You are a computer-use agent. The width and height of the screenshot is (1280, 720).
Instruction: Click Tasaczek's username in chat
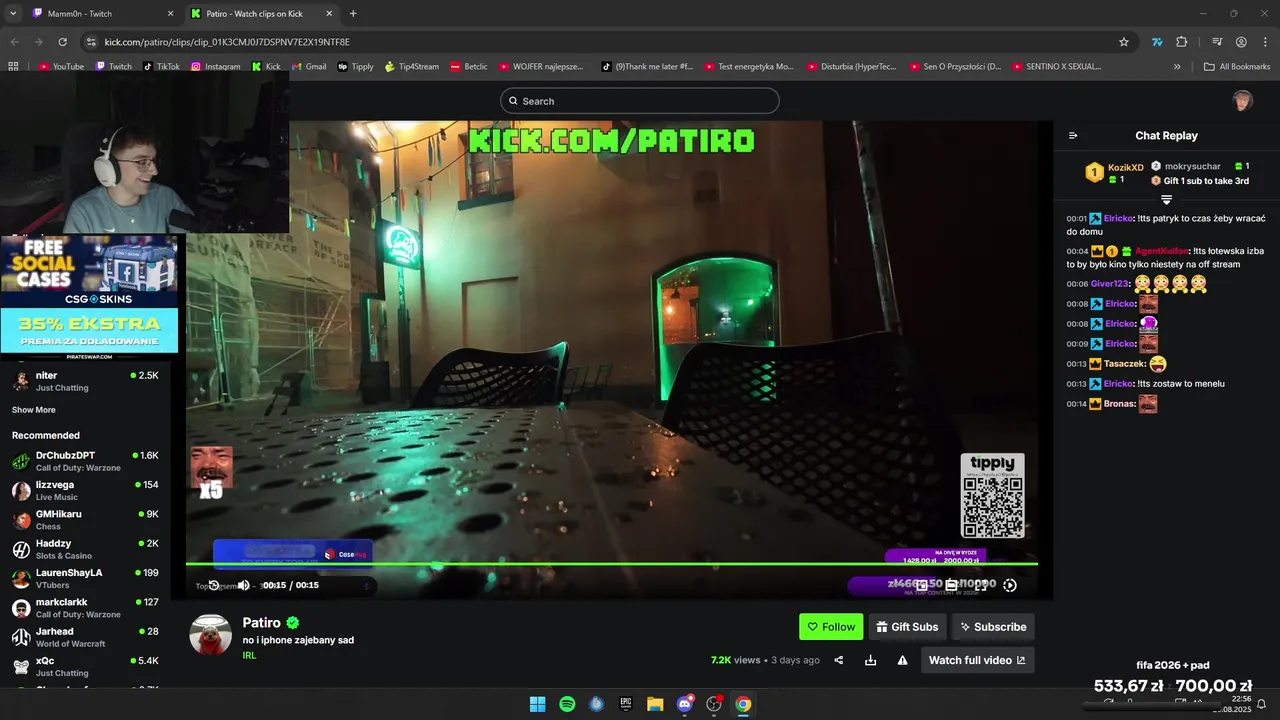pyautogui.click(x=1124, y=364)
